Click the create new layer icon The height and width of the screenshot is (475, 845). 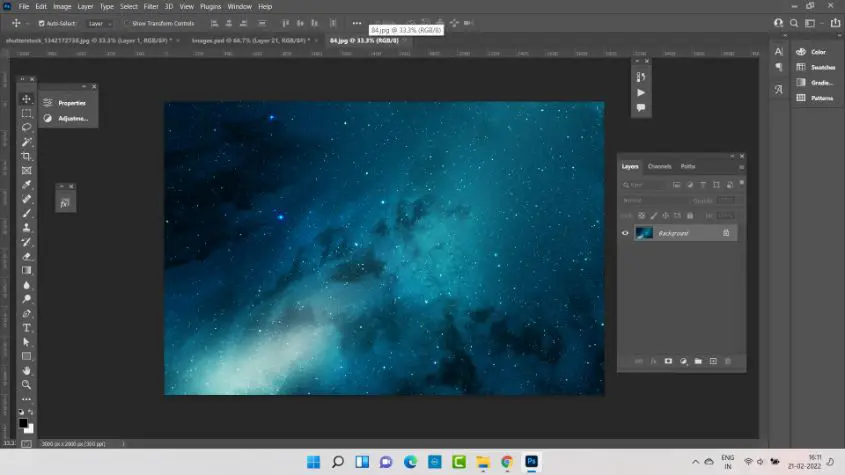click(x=713, y=361)
